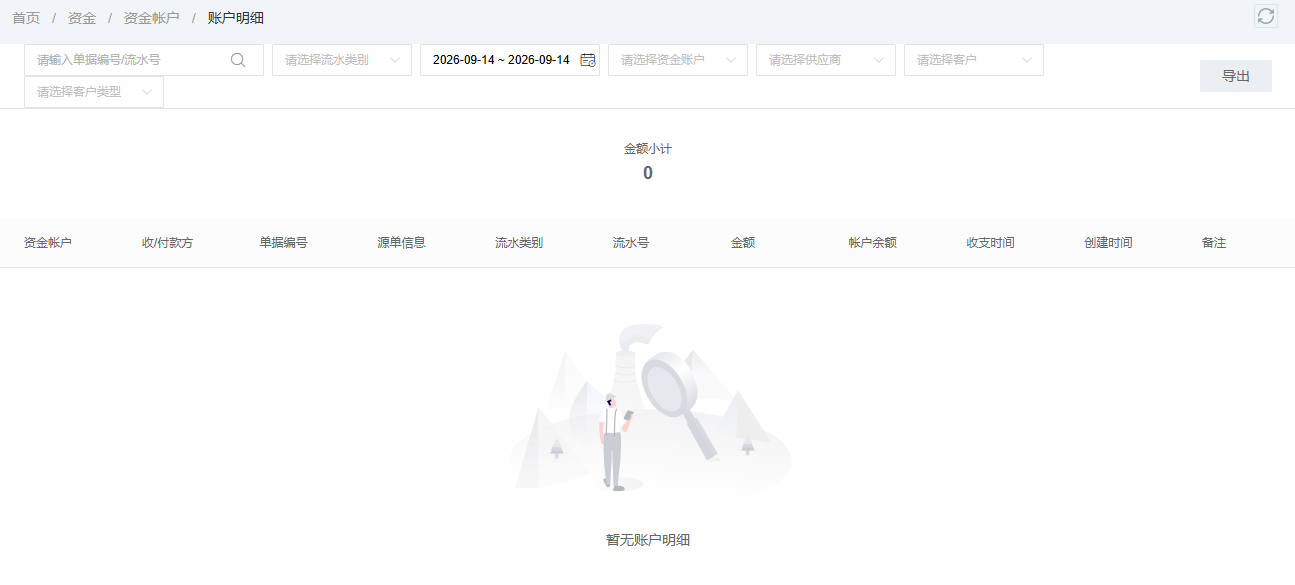Click the refresh icon at top right
Viewport: 1295px width, 585px height.
[x=1266, y=16]
